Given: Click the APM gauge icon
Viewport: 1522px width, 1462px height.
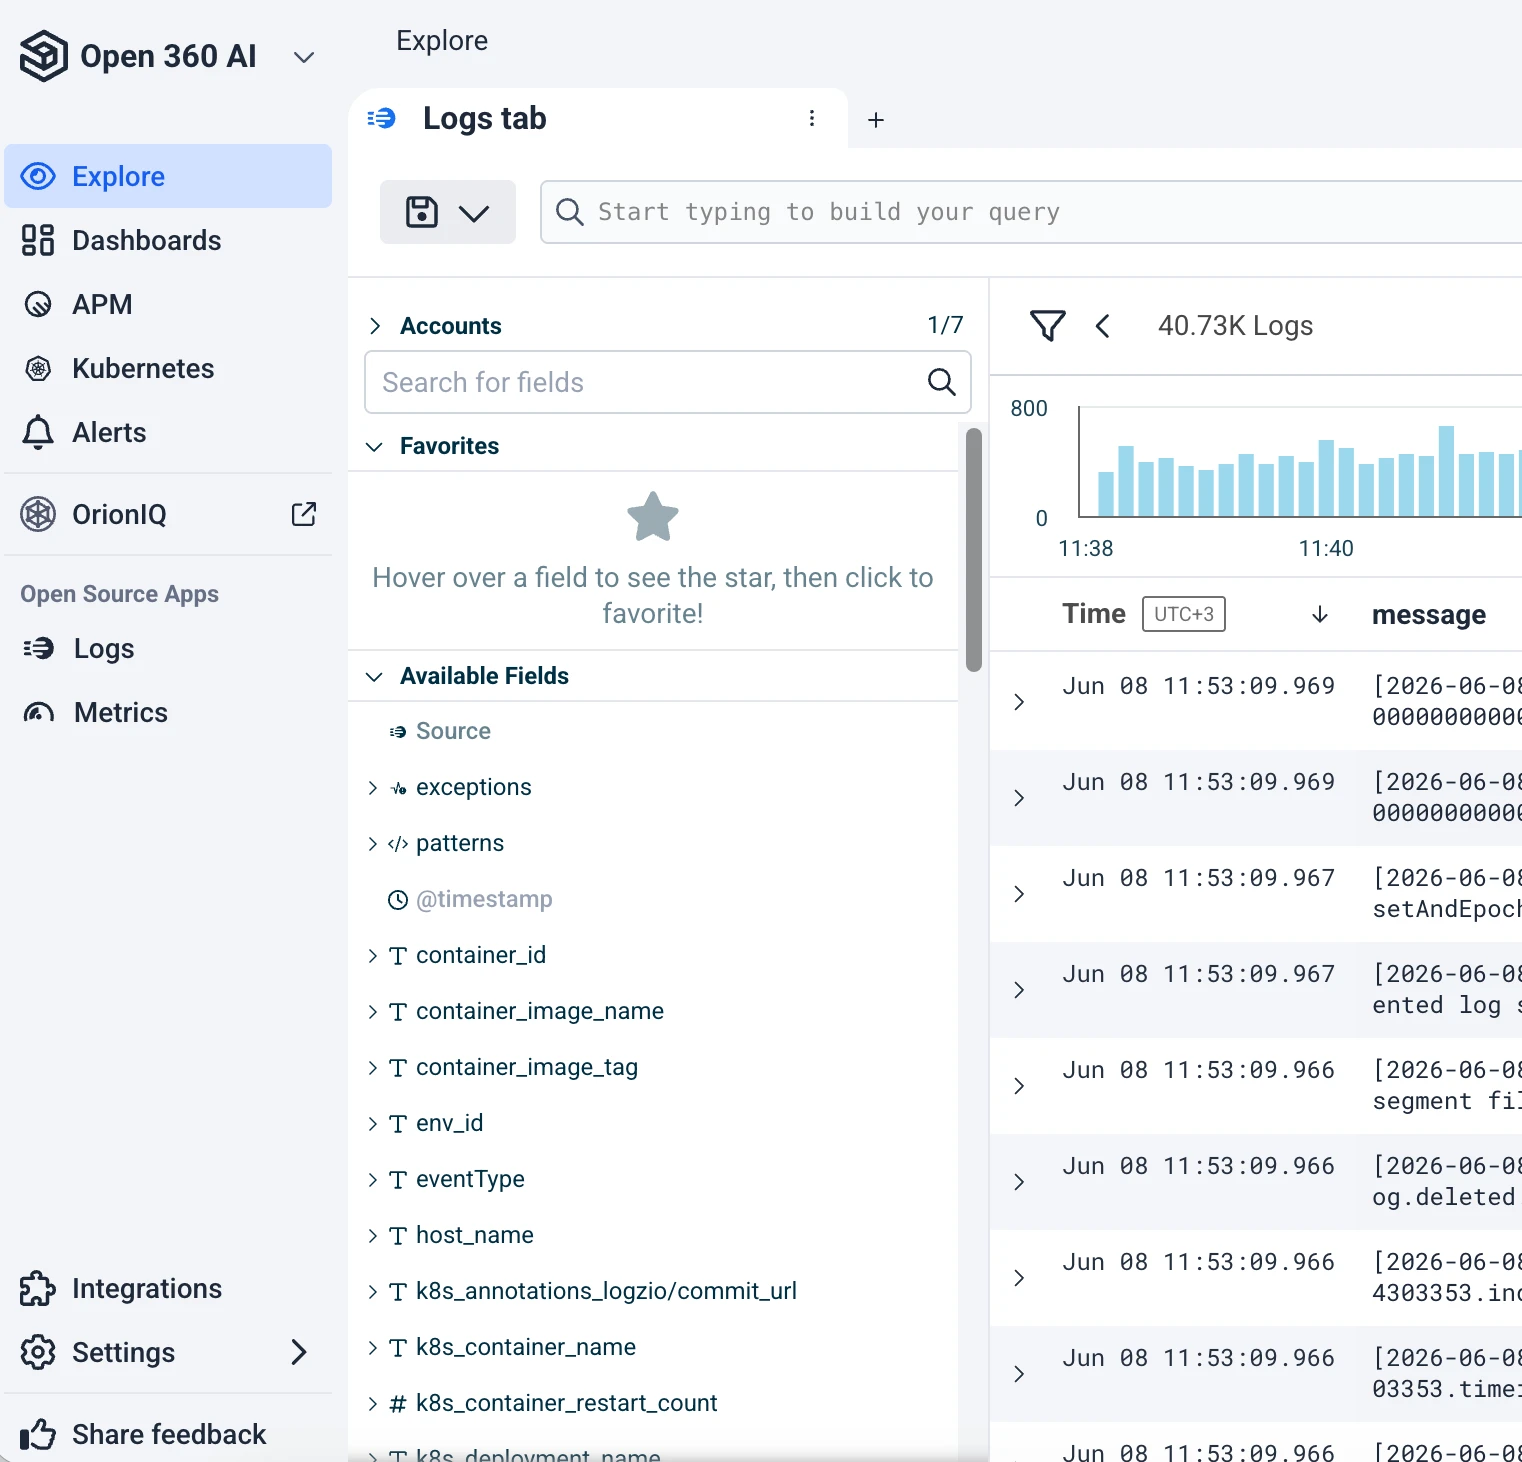Looking at the screenshot, I should tap(38, 304).
